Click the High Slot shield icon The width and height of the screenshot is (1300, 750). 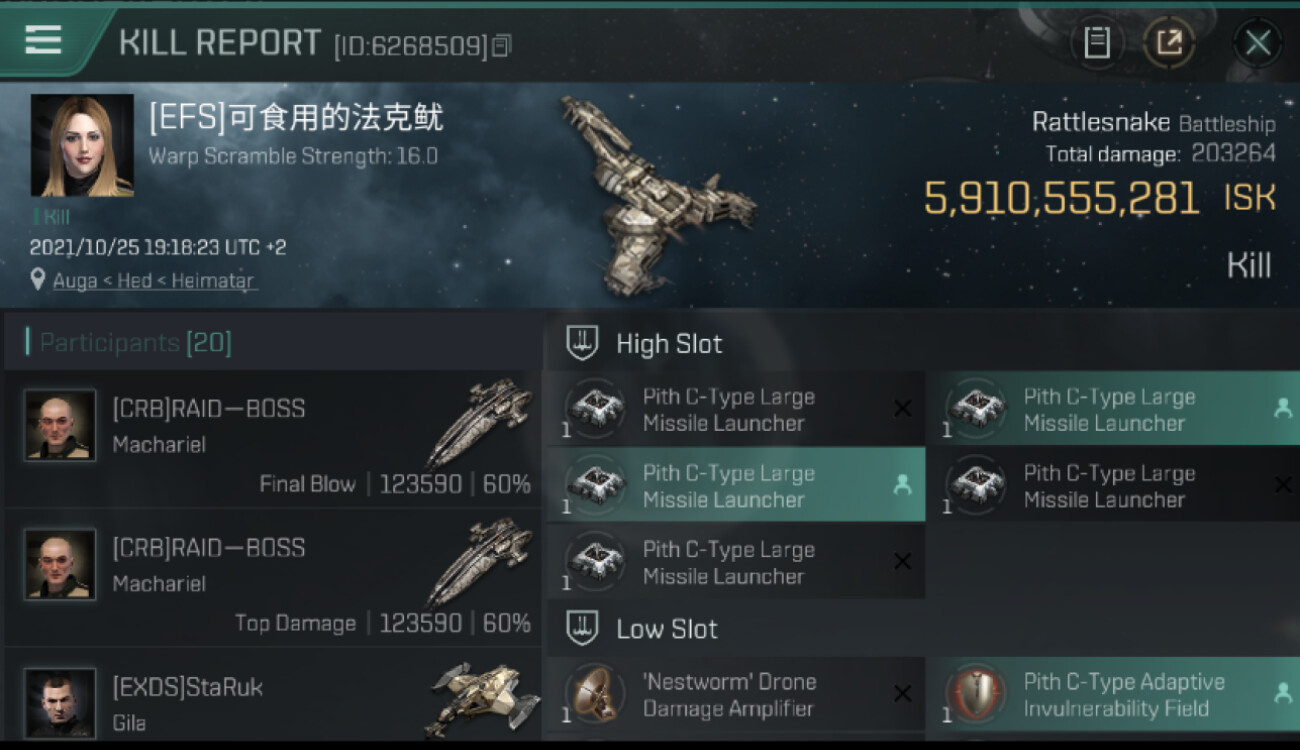pos(582,344)
